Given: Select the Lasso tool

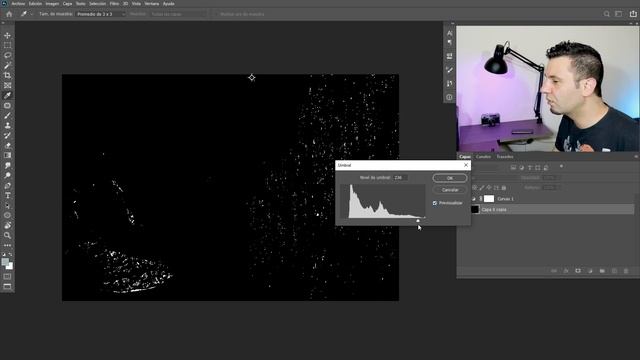Looking at the screenshot, I should [x=7, y=55].
